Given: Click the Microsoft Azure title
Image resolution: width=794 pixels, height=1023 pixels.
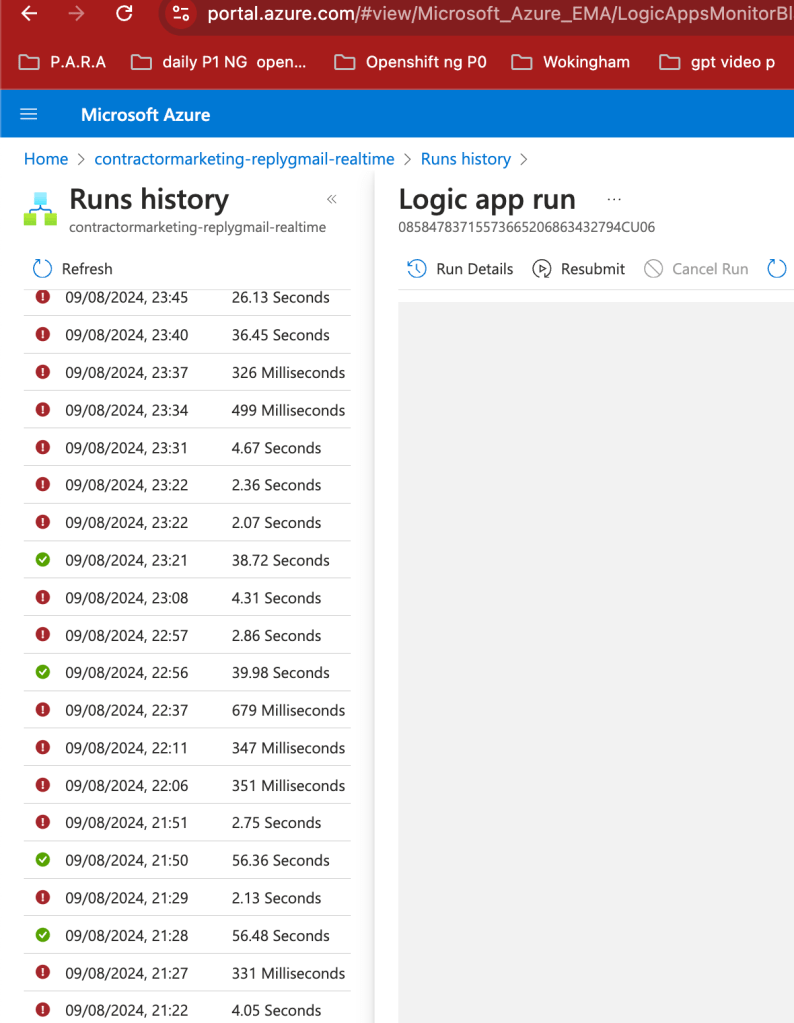Looking at the screenshot, I should [145, 115].
